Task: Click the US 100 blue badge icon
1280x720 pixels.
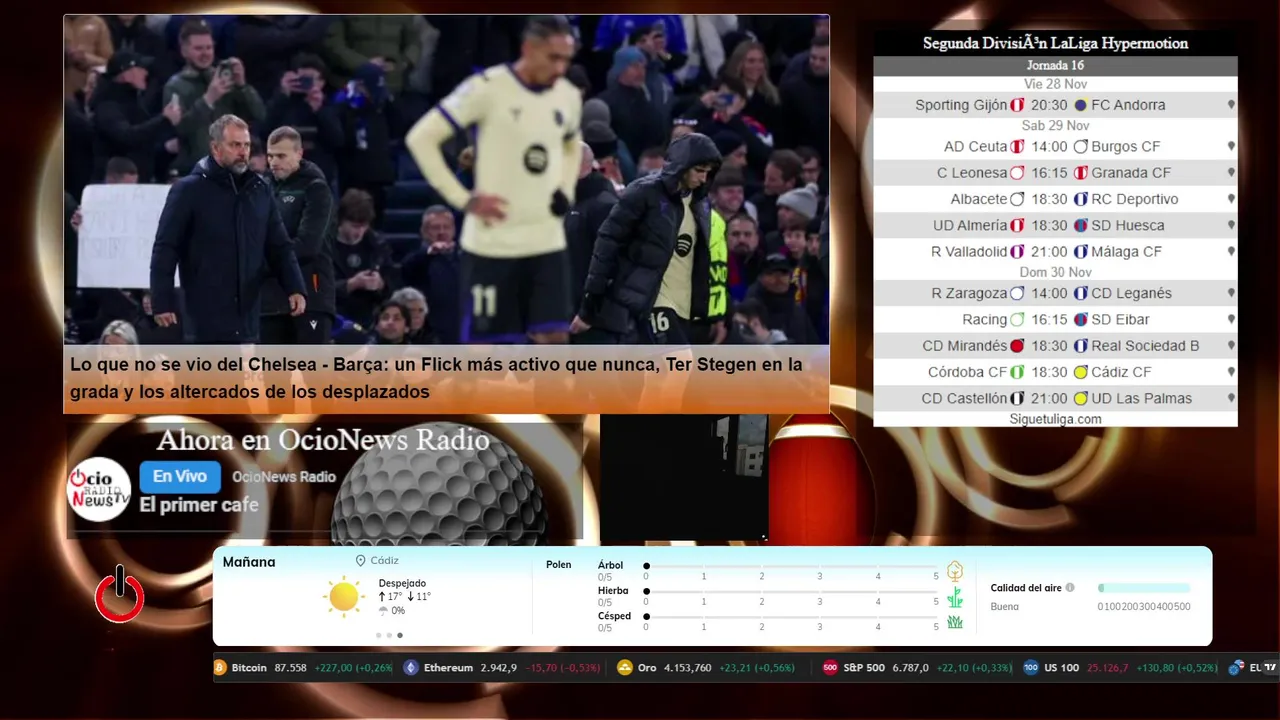Action: 1031,668
